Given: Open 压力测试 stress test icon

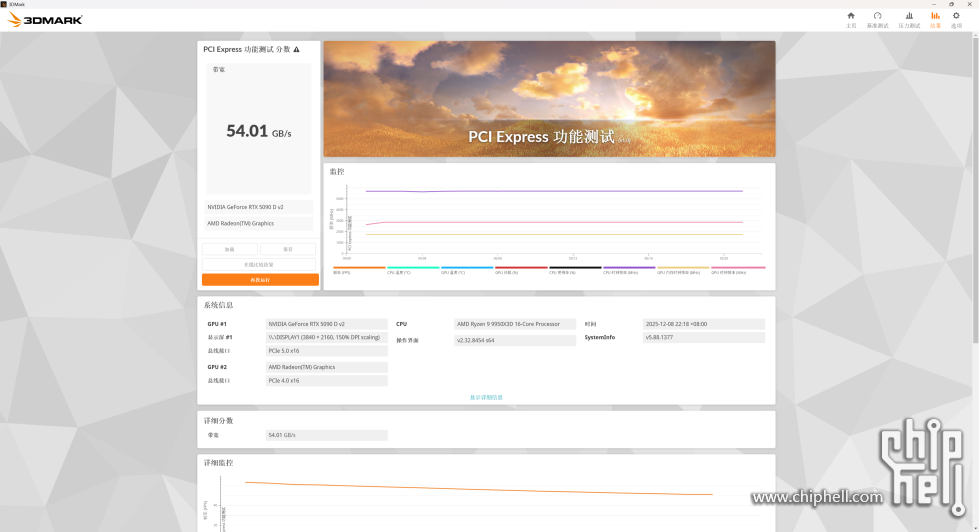Looking at the screenshot, I should click(x=909, y=18).
